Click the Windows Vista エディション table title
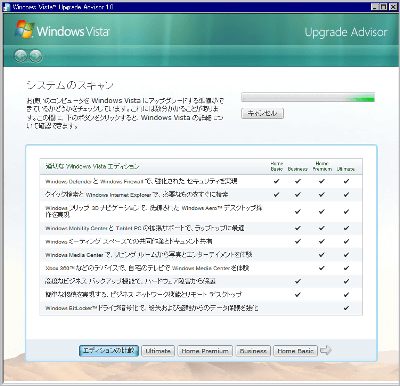Screen dimensions: 400x386 tap(92, 166)
